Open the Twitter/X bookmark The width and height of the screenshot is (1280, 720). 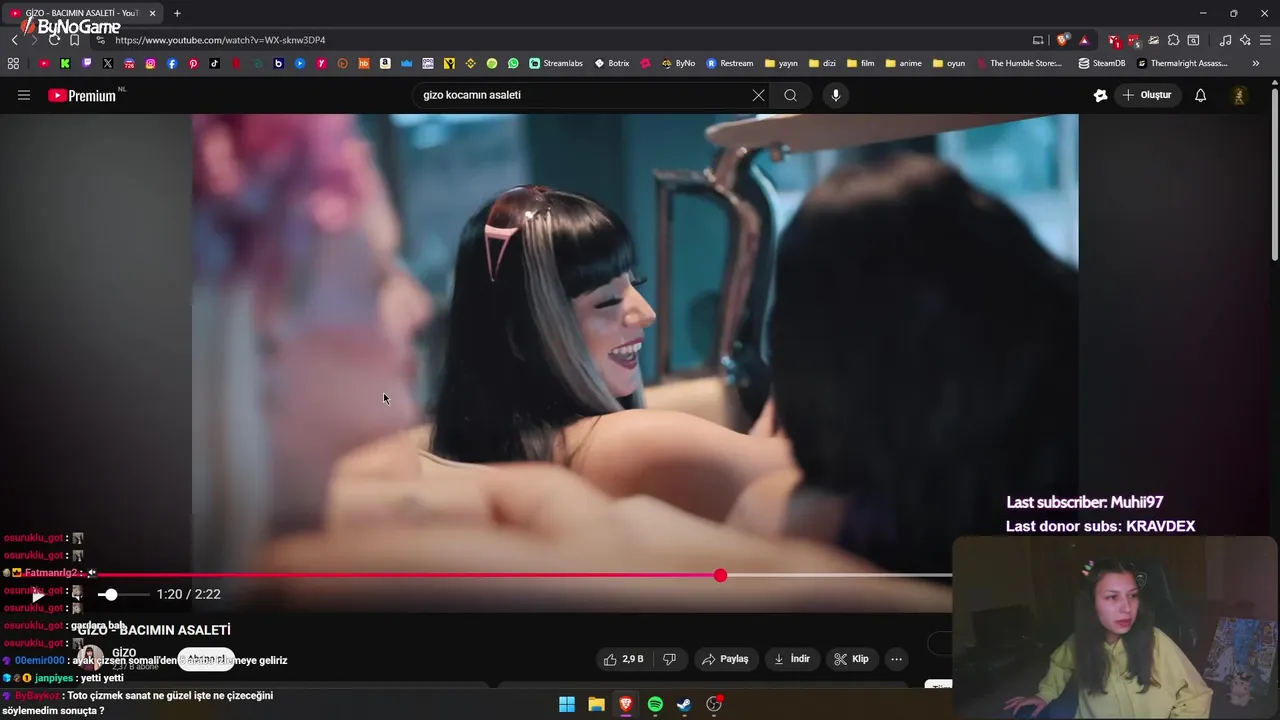(108, 63)
